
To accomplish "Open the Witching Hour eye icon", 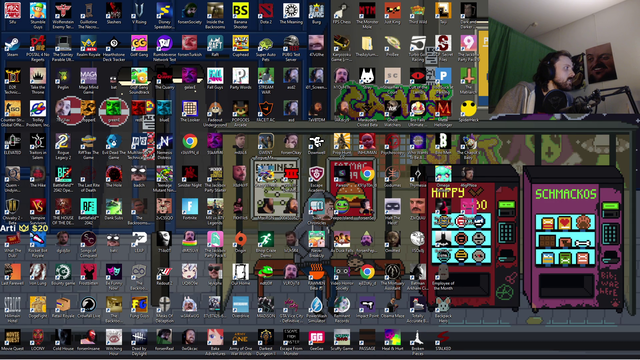I will tap(113, 337).
